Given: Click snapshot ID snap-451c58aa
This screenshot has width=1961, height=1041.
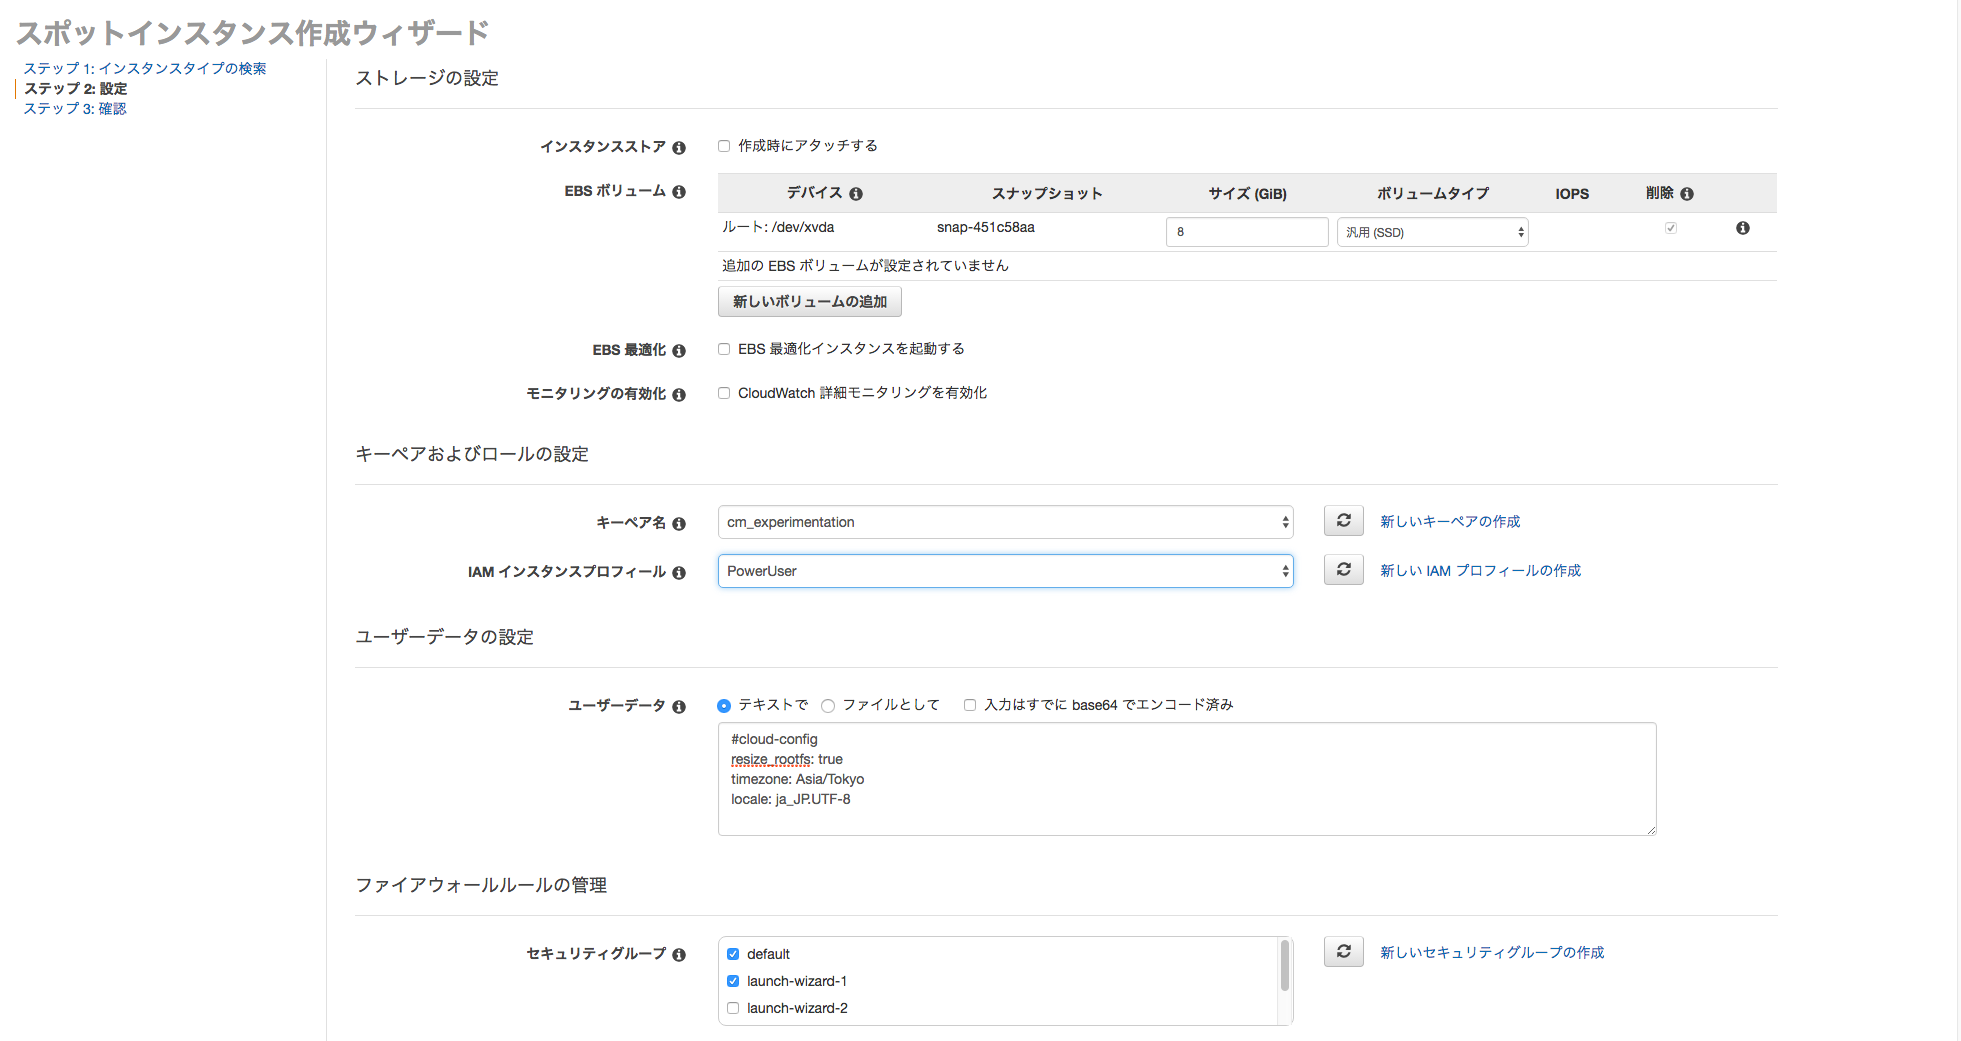Looking at the screenshot, I should coord(986,228).
